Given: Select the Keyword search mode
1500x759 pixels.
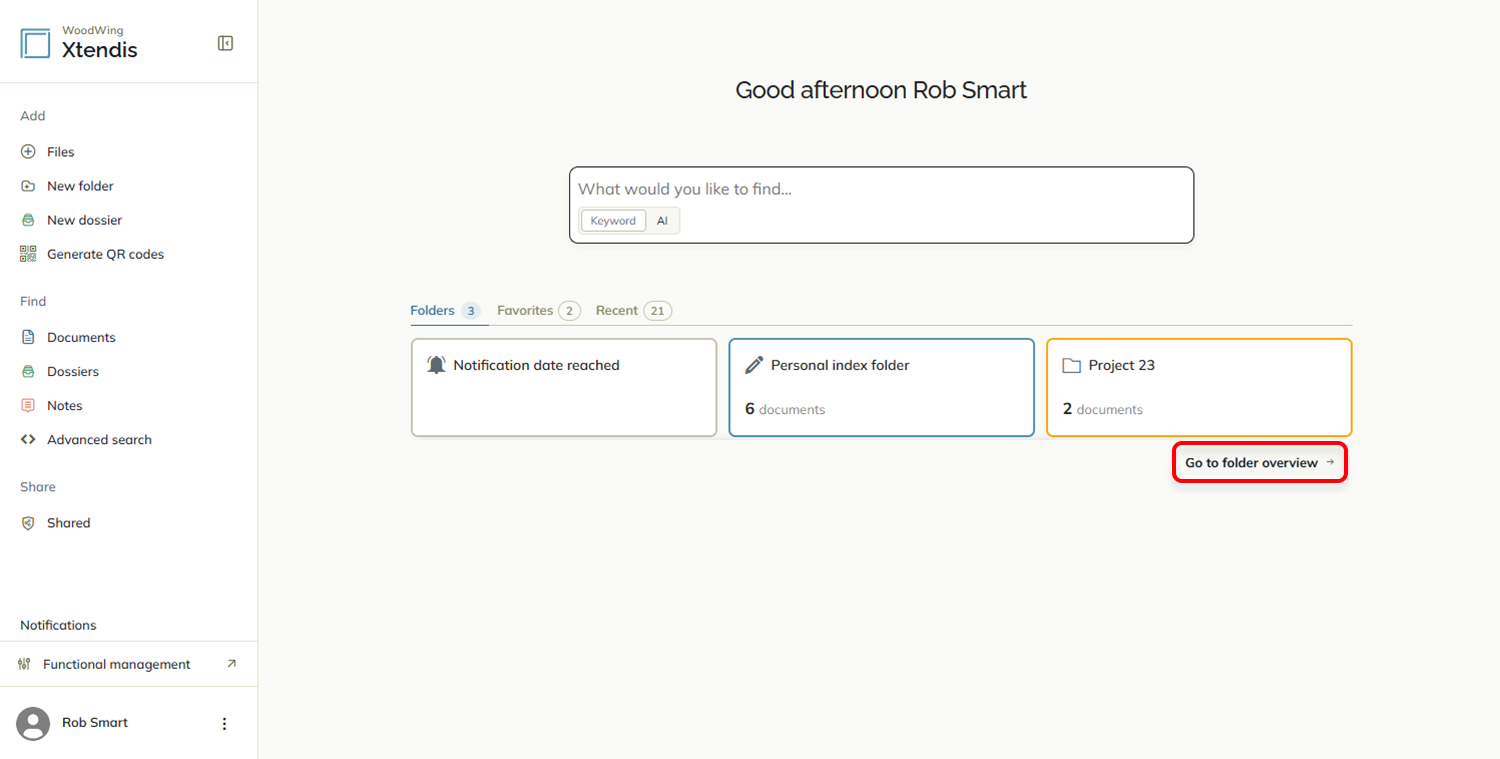Looking at the screenshot, I should pos(613,221).
